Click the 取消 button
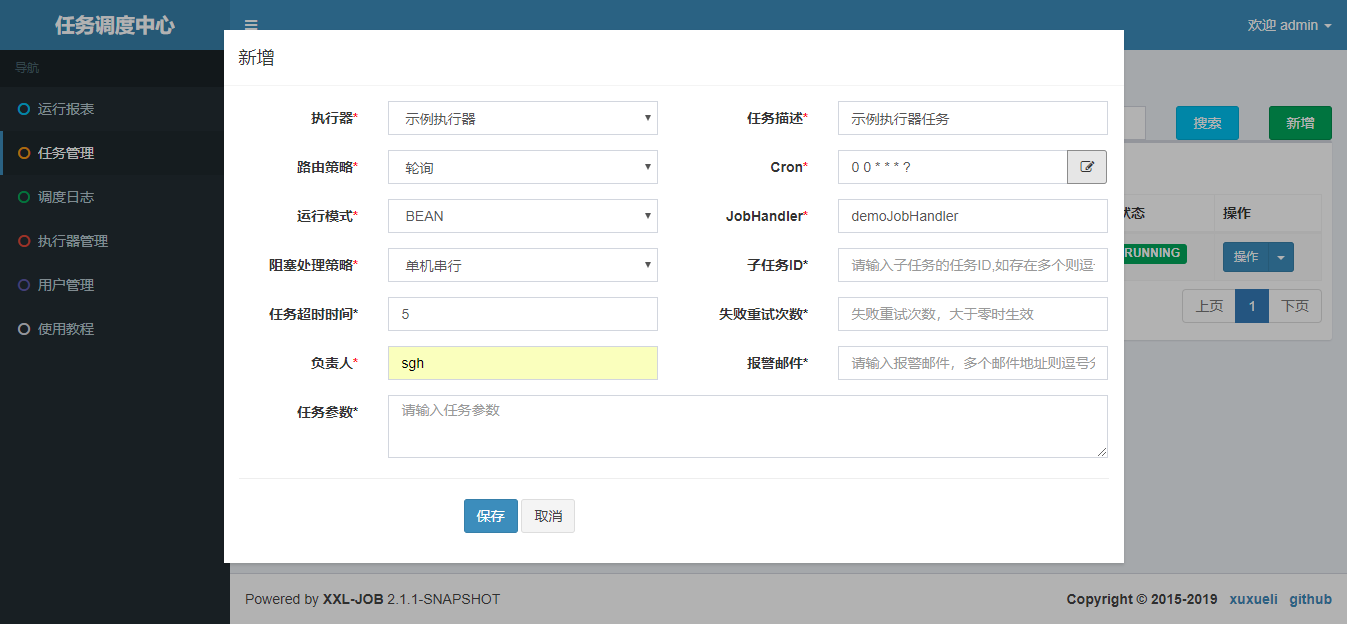The height and width of the screenshot is (624, 1347). click(548, 516)
